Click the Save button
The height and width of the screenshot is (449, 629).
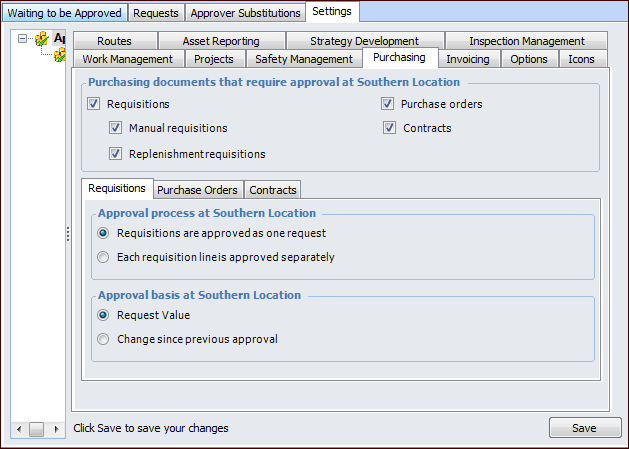pos(584,428)
